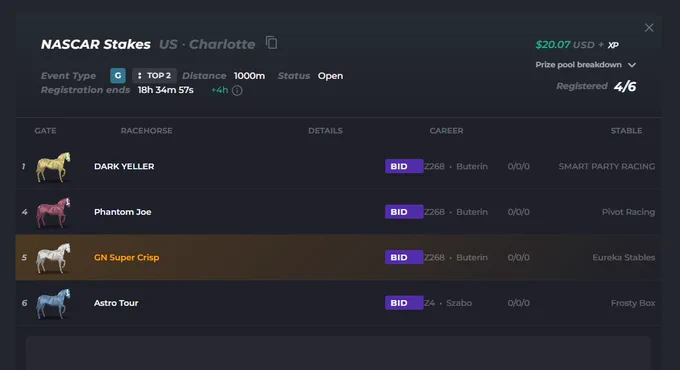Copy the NASCAR Stakes race link icon
This screenshot has height=370, width=680.
(x=271, y=43)
